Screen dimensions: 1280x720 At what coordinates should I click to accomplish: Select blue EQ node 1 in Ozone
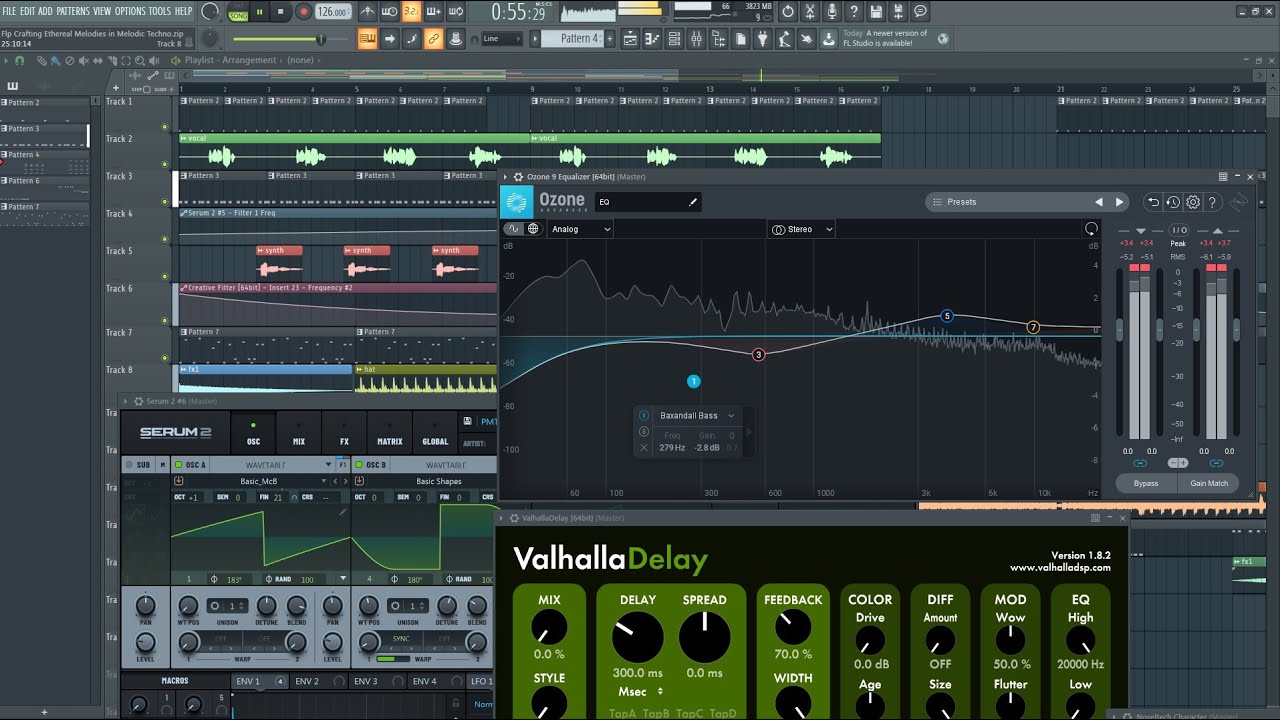(x=694, y=381)
